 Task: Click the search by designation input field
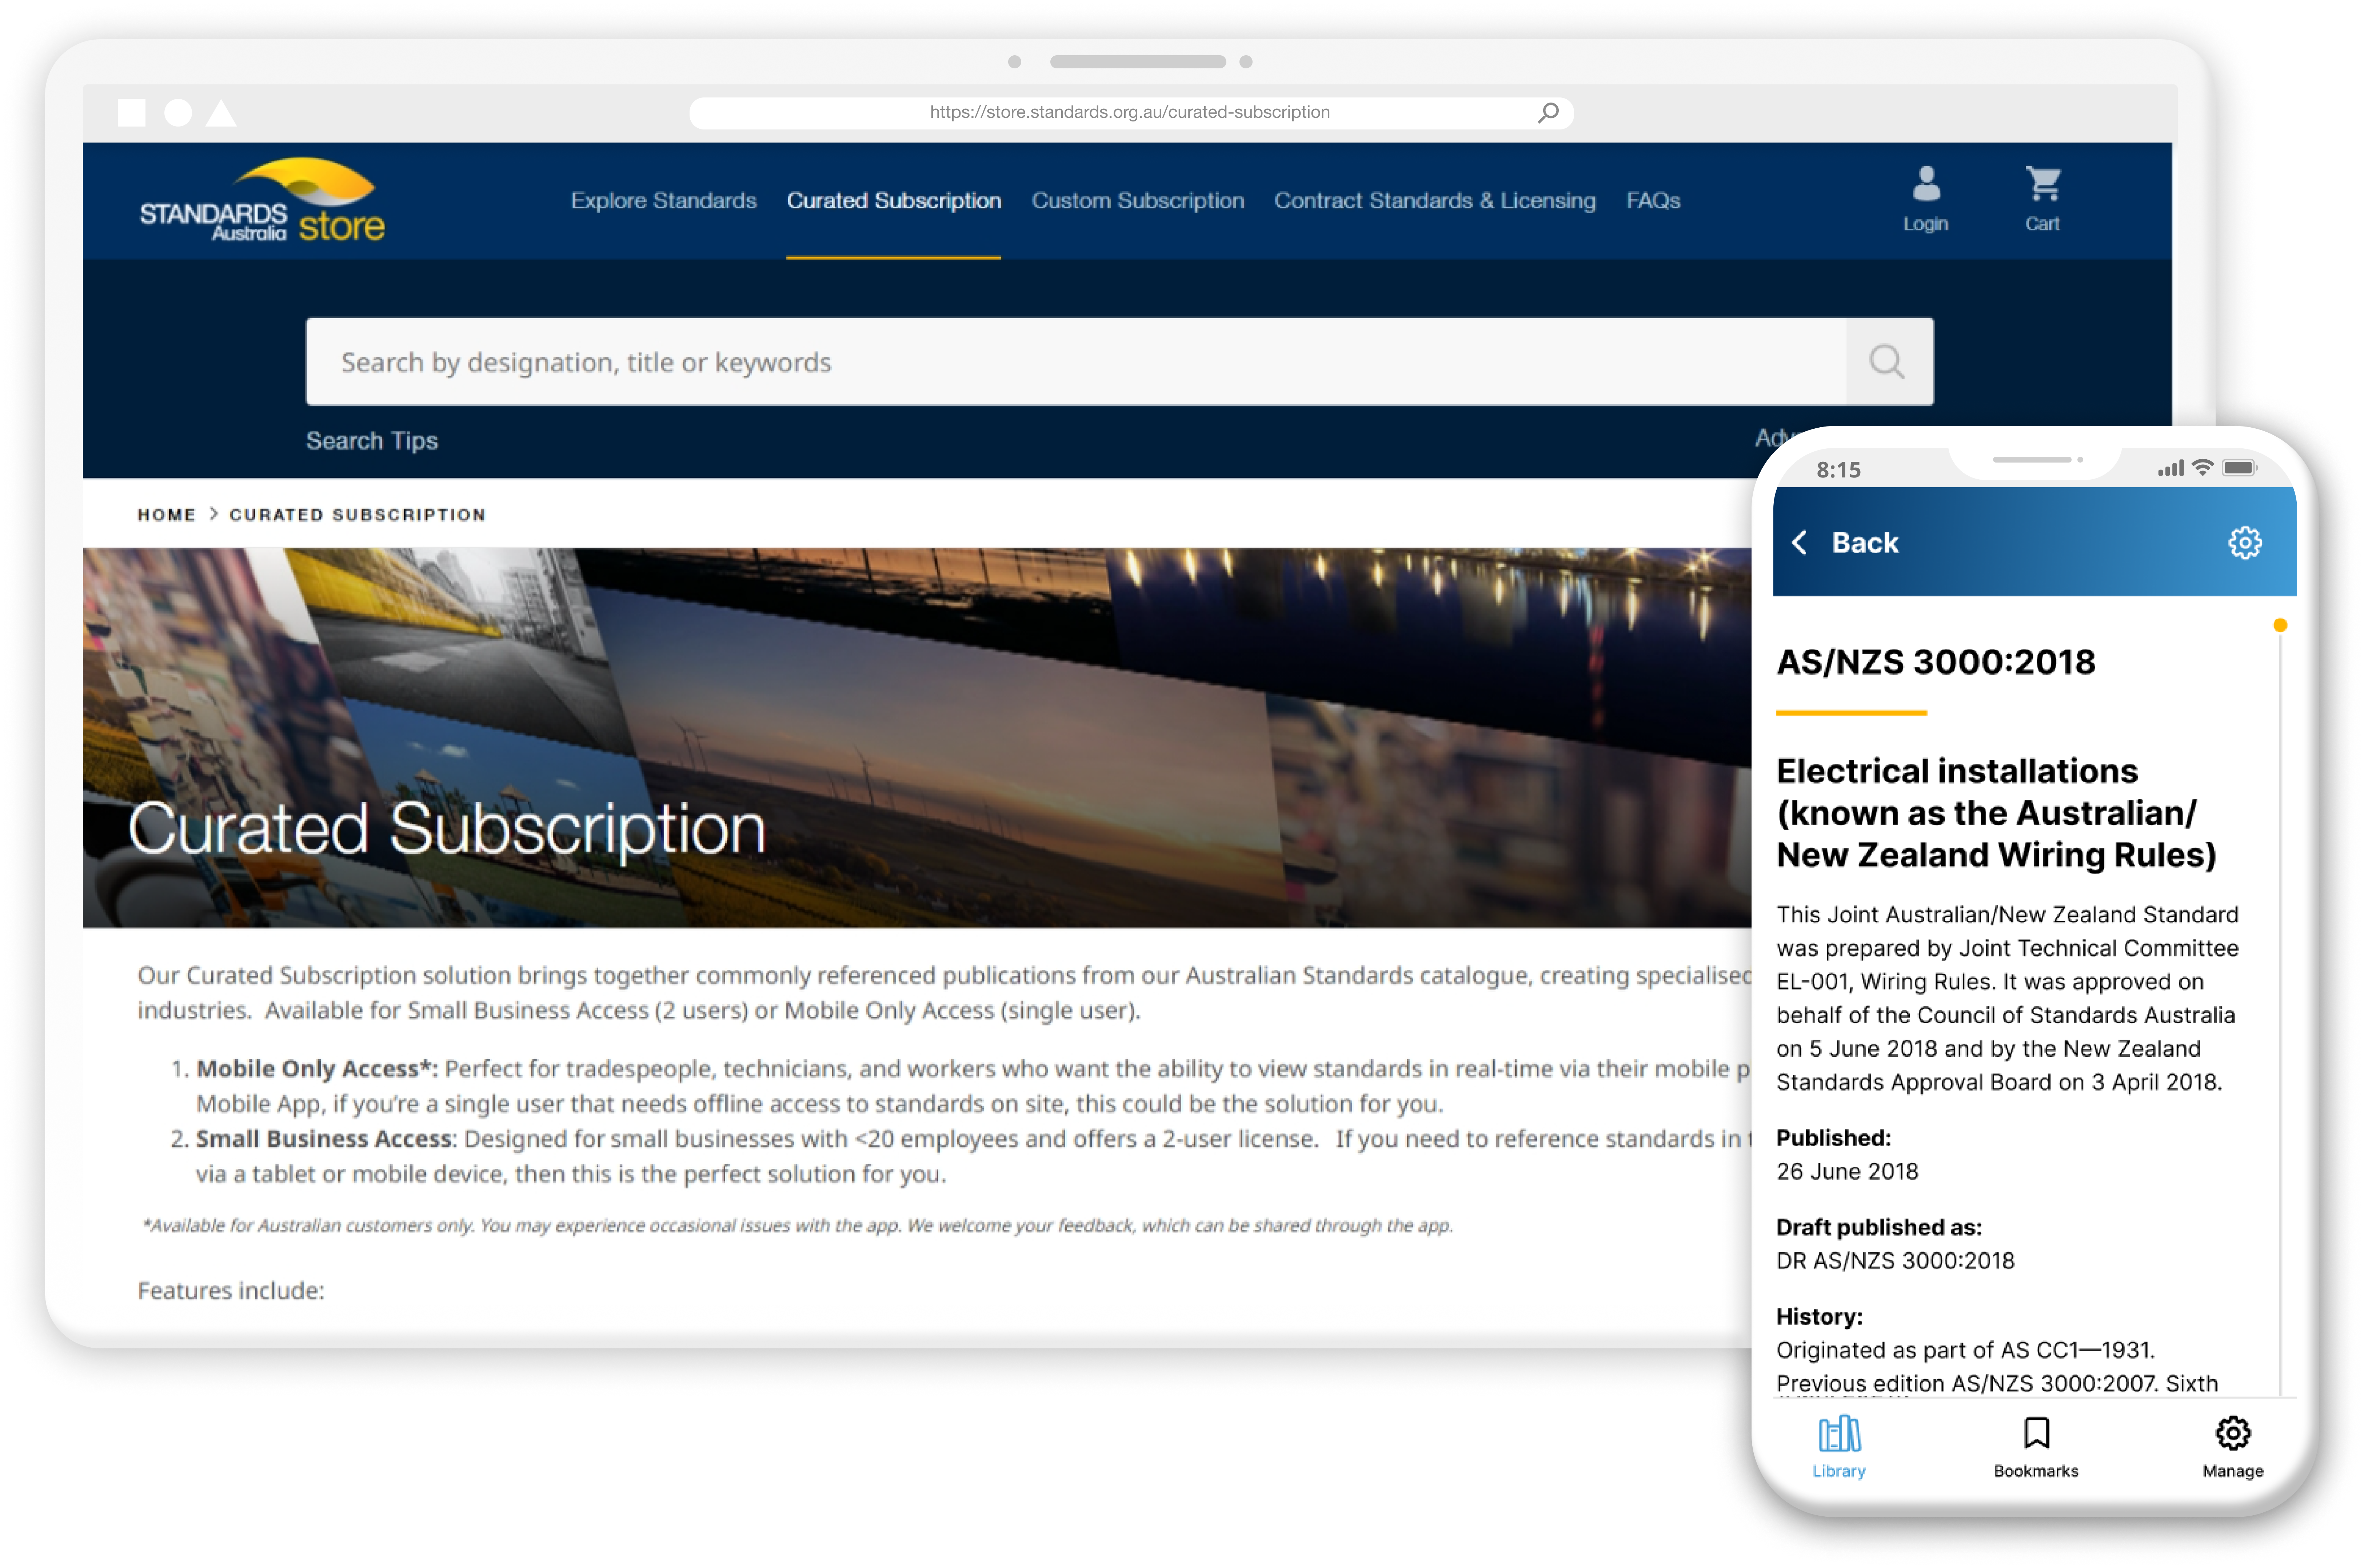[x=1076, y=362]
